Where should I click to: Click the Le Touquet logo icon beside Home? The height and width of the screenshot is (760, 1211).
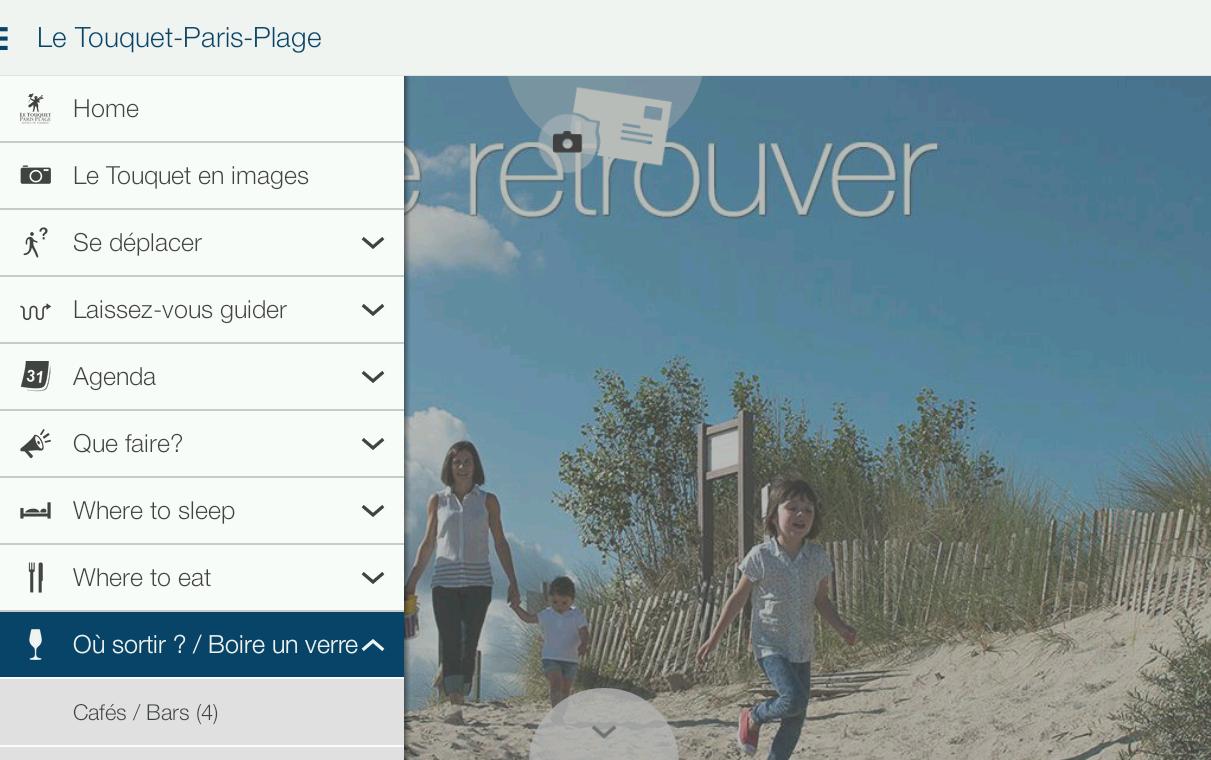point(35,108)
